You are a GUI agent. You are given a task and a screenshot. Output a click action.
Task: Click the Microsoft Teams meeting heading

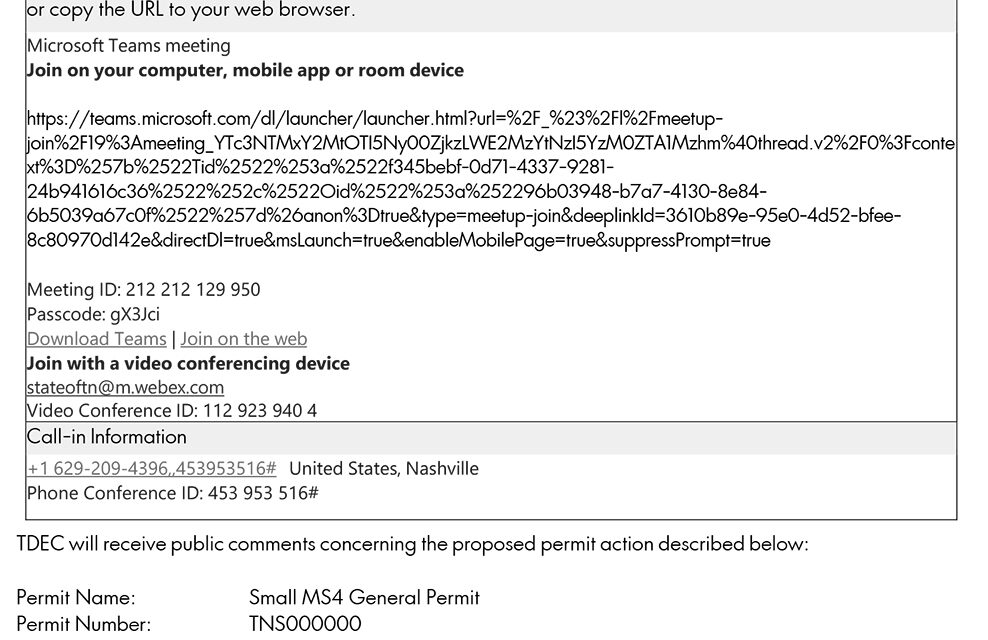[x=129, y=46]
